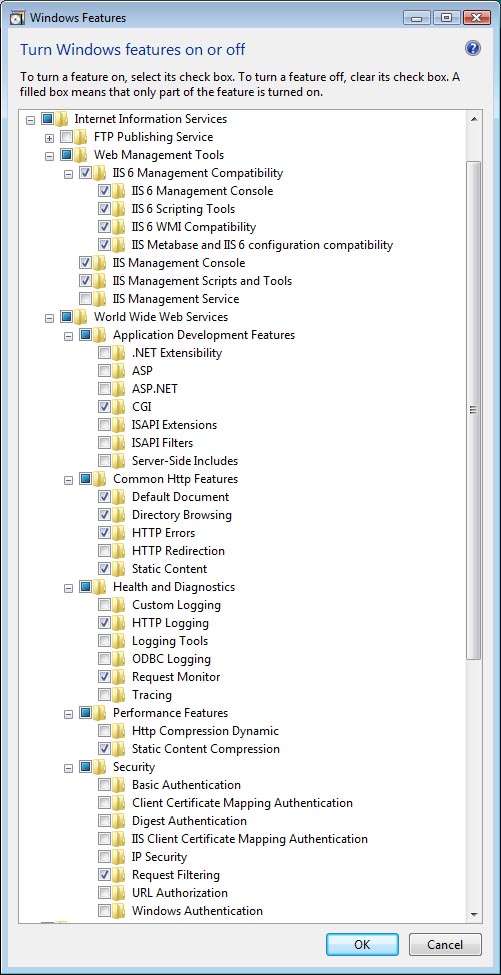This screenshot has height=975, width=501.
Task: Click the Tracing folder icon
Action: 119,695
